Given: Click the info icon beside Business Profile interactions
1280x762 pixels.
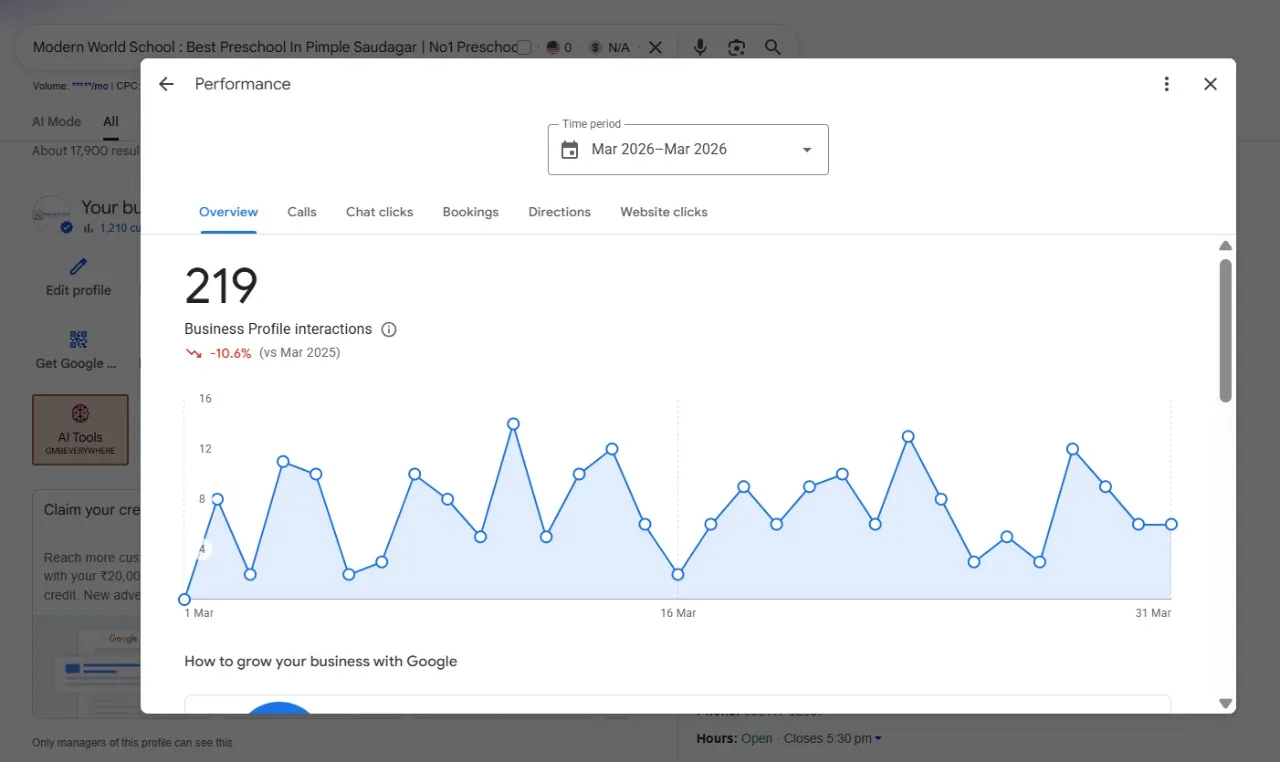Looking at the screenshot, I should tap(389, 329).
